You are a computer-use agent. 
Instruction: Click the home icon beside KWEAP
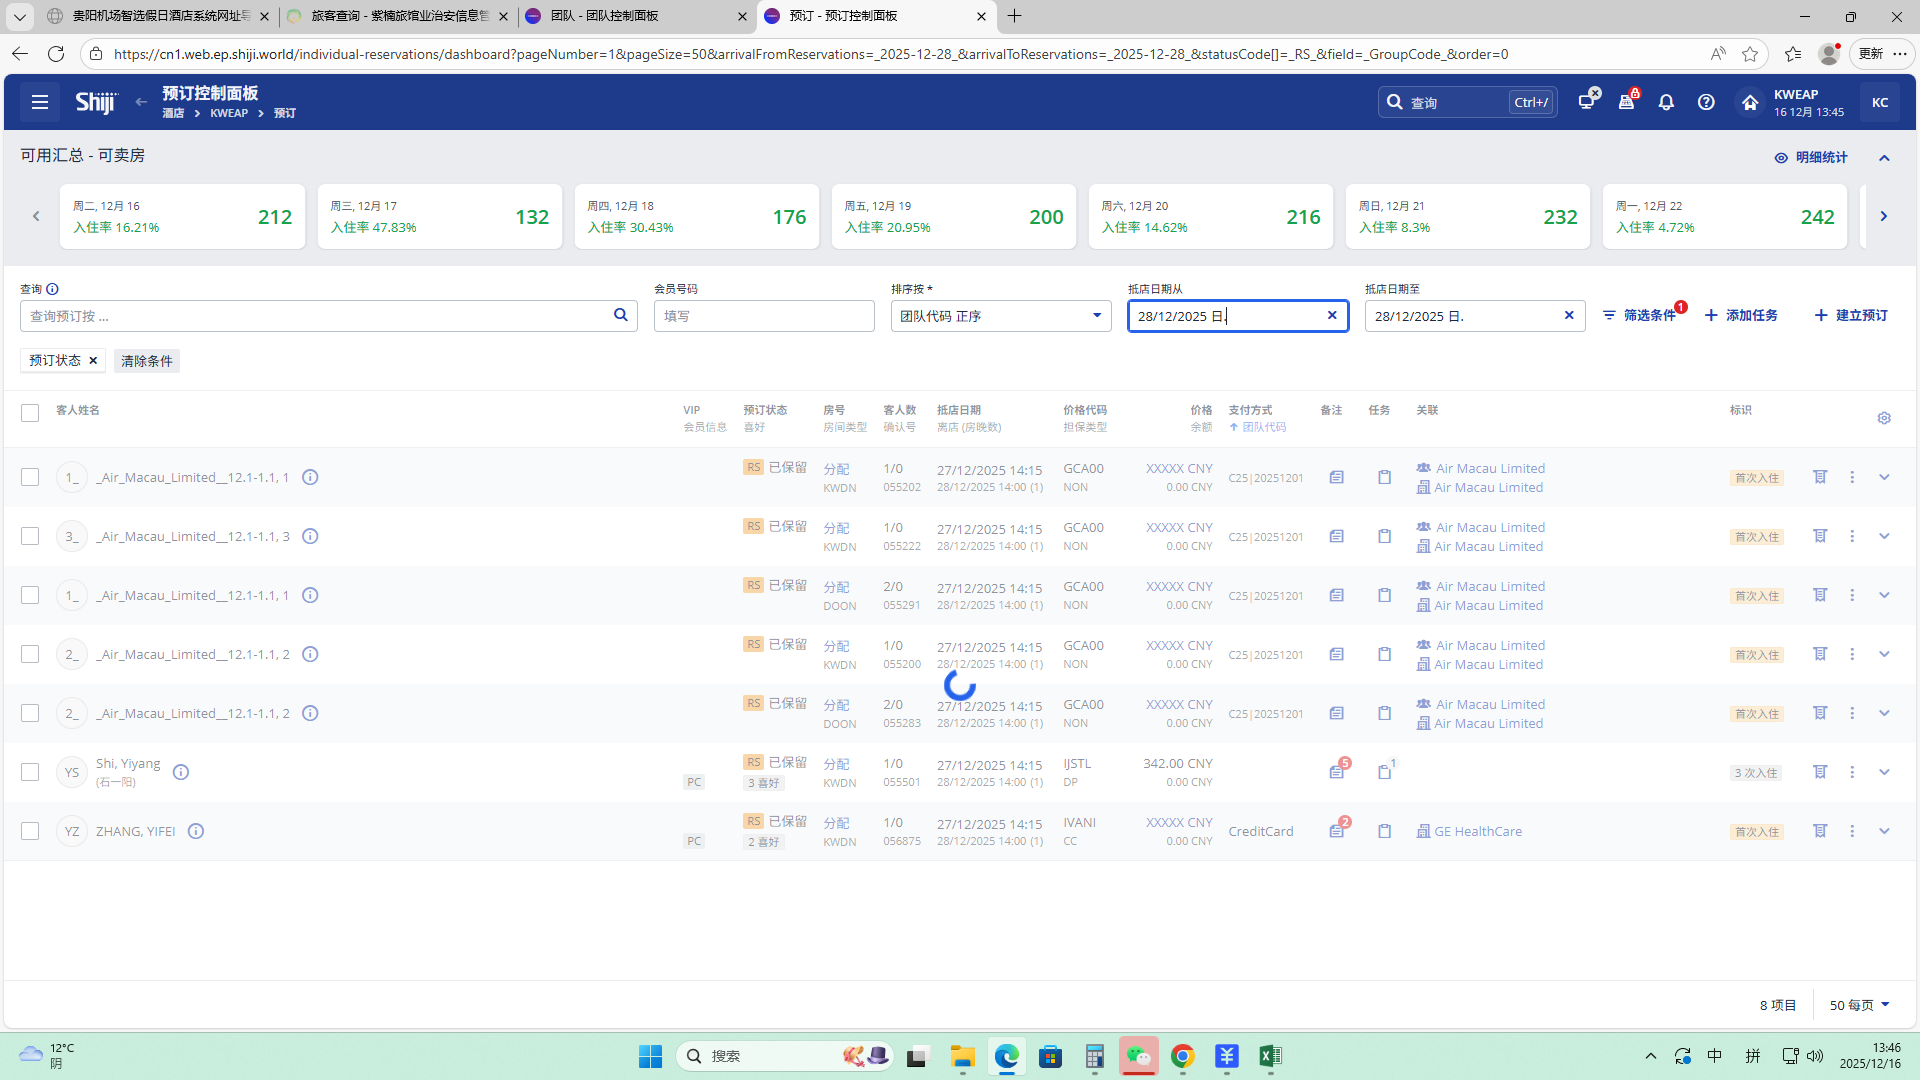[1749, 102]
